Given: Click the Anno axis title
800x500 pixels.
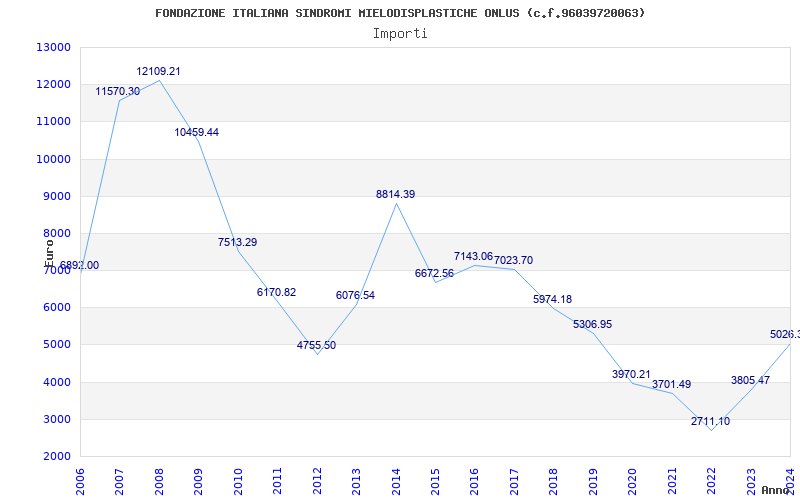Looking at the screenshot, I should tap(775, 490).
